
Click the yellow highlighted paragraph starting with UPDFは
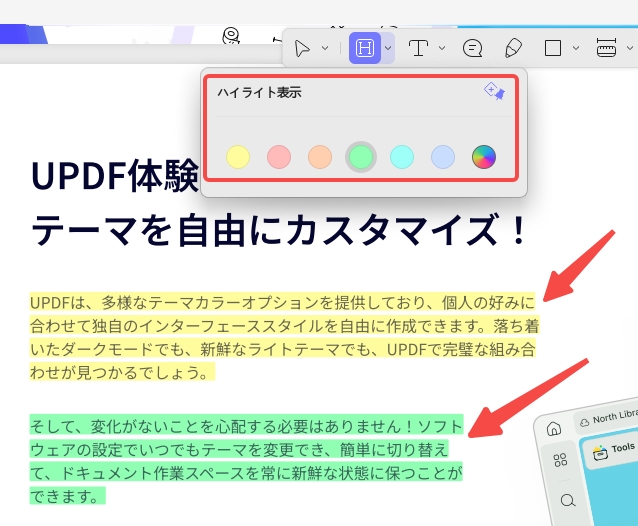click(x=284, y=337)
